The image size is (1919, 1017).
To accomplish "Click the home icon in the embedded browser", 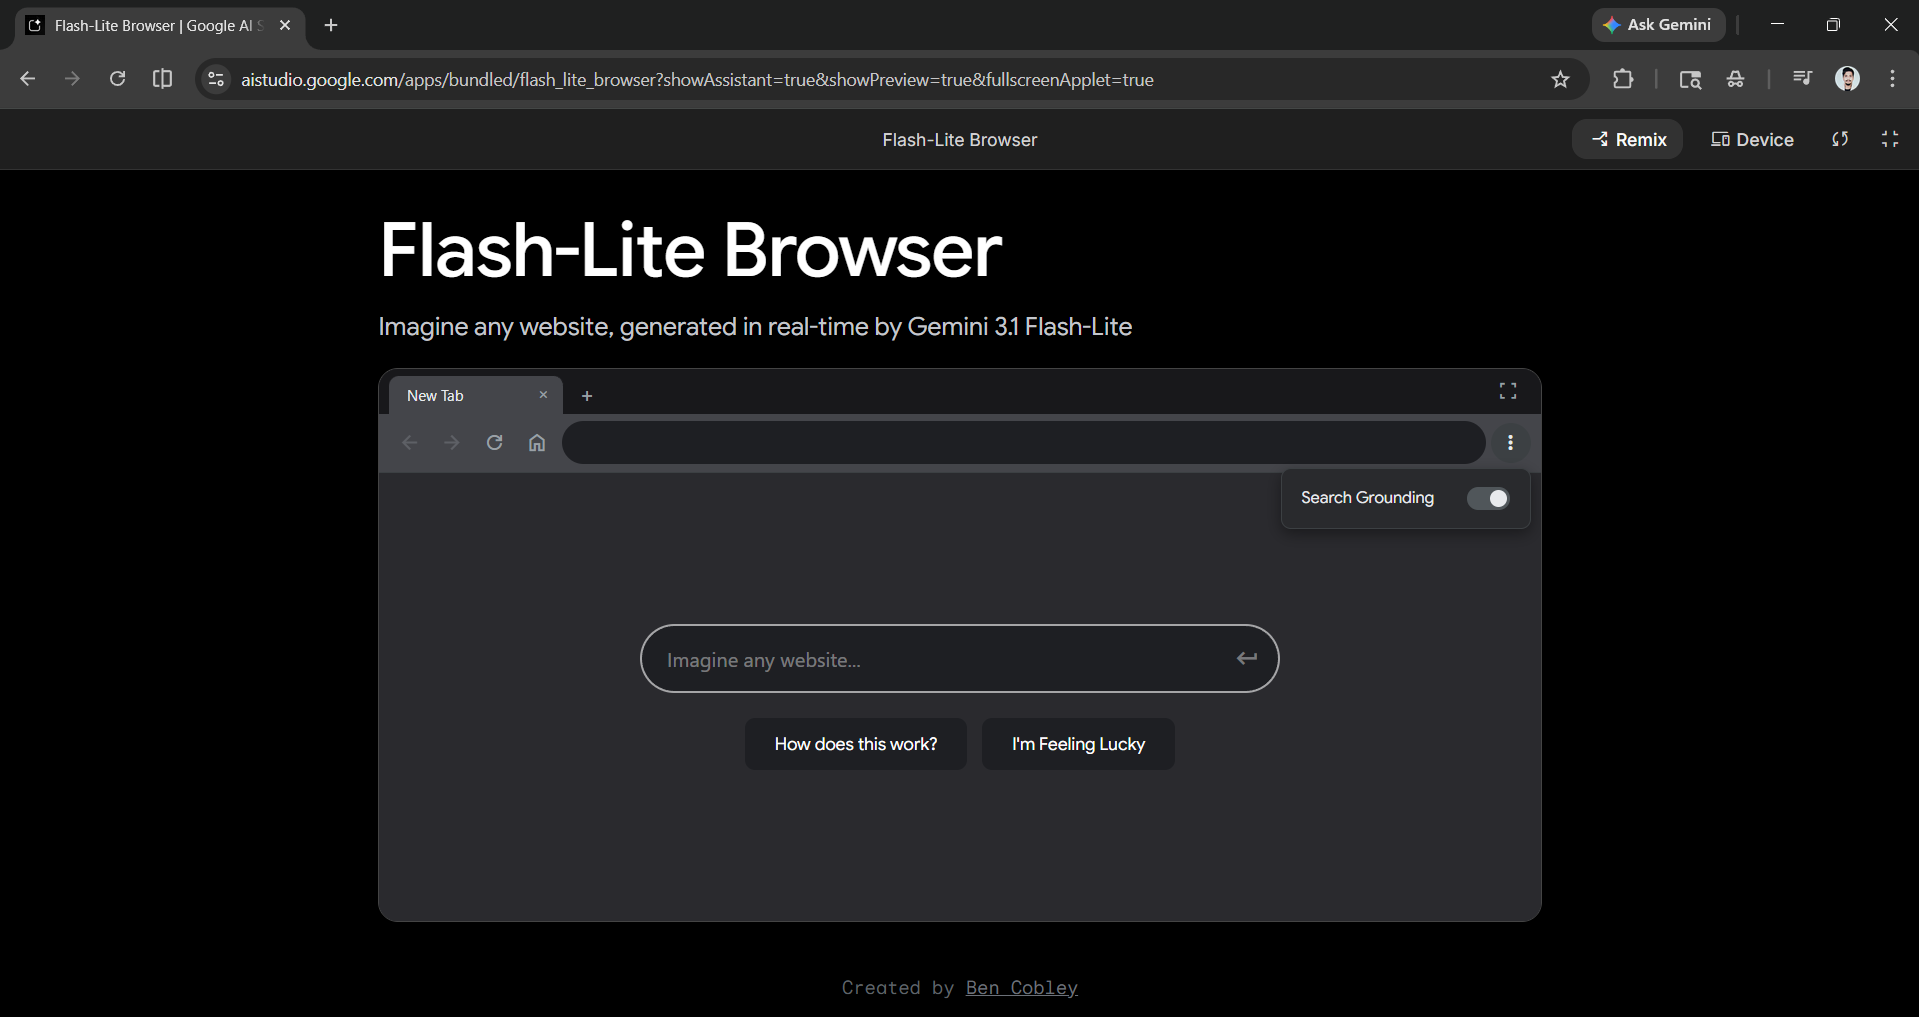I will click(537, 442).
